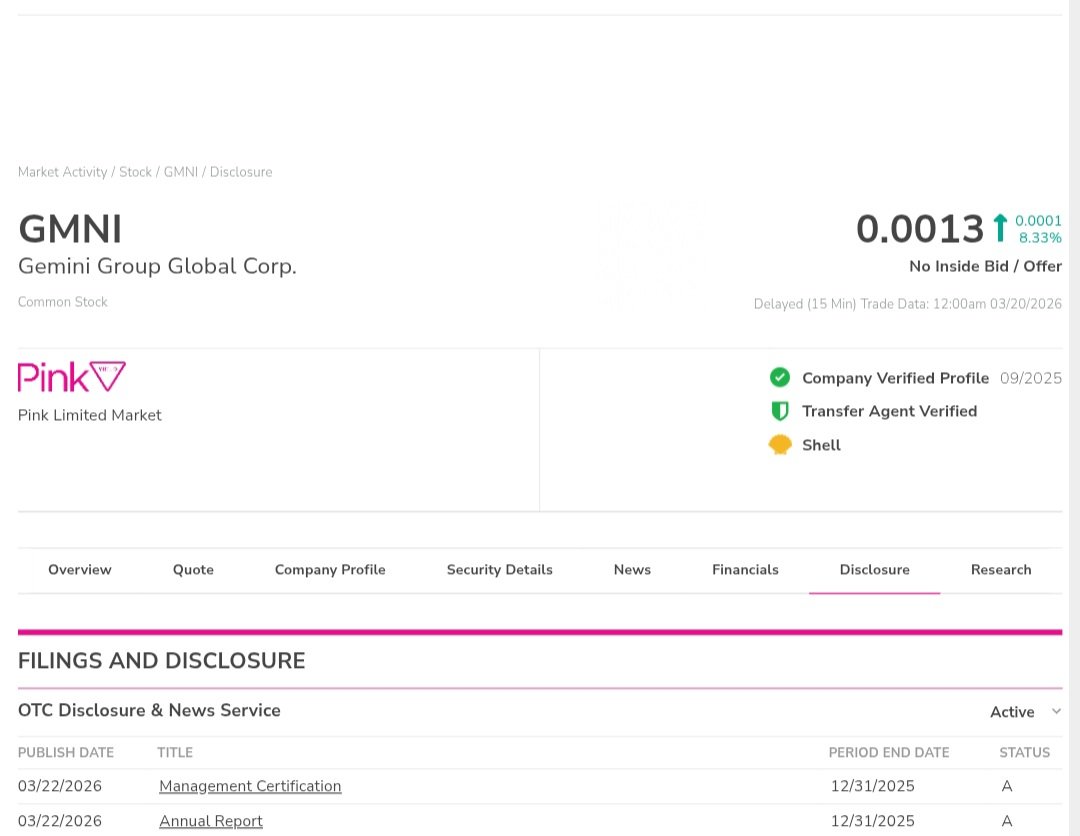The height and width of the screenshot is (836, 1080).
Task: Click the PUBLISH DATE column header
Action: coord(66,753)
